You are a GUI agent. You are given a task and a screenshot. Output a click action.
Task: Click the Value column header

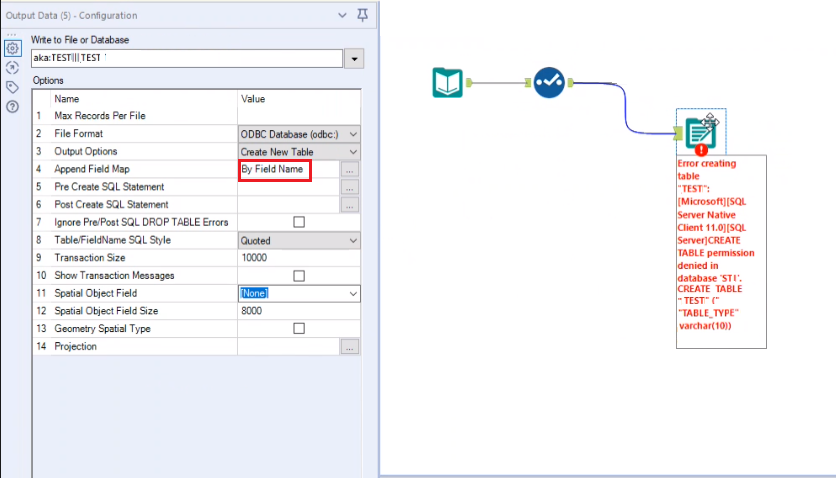(x=253, y=99)
